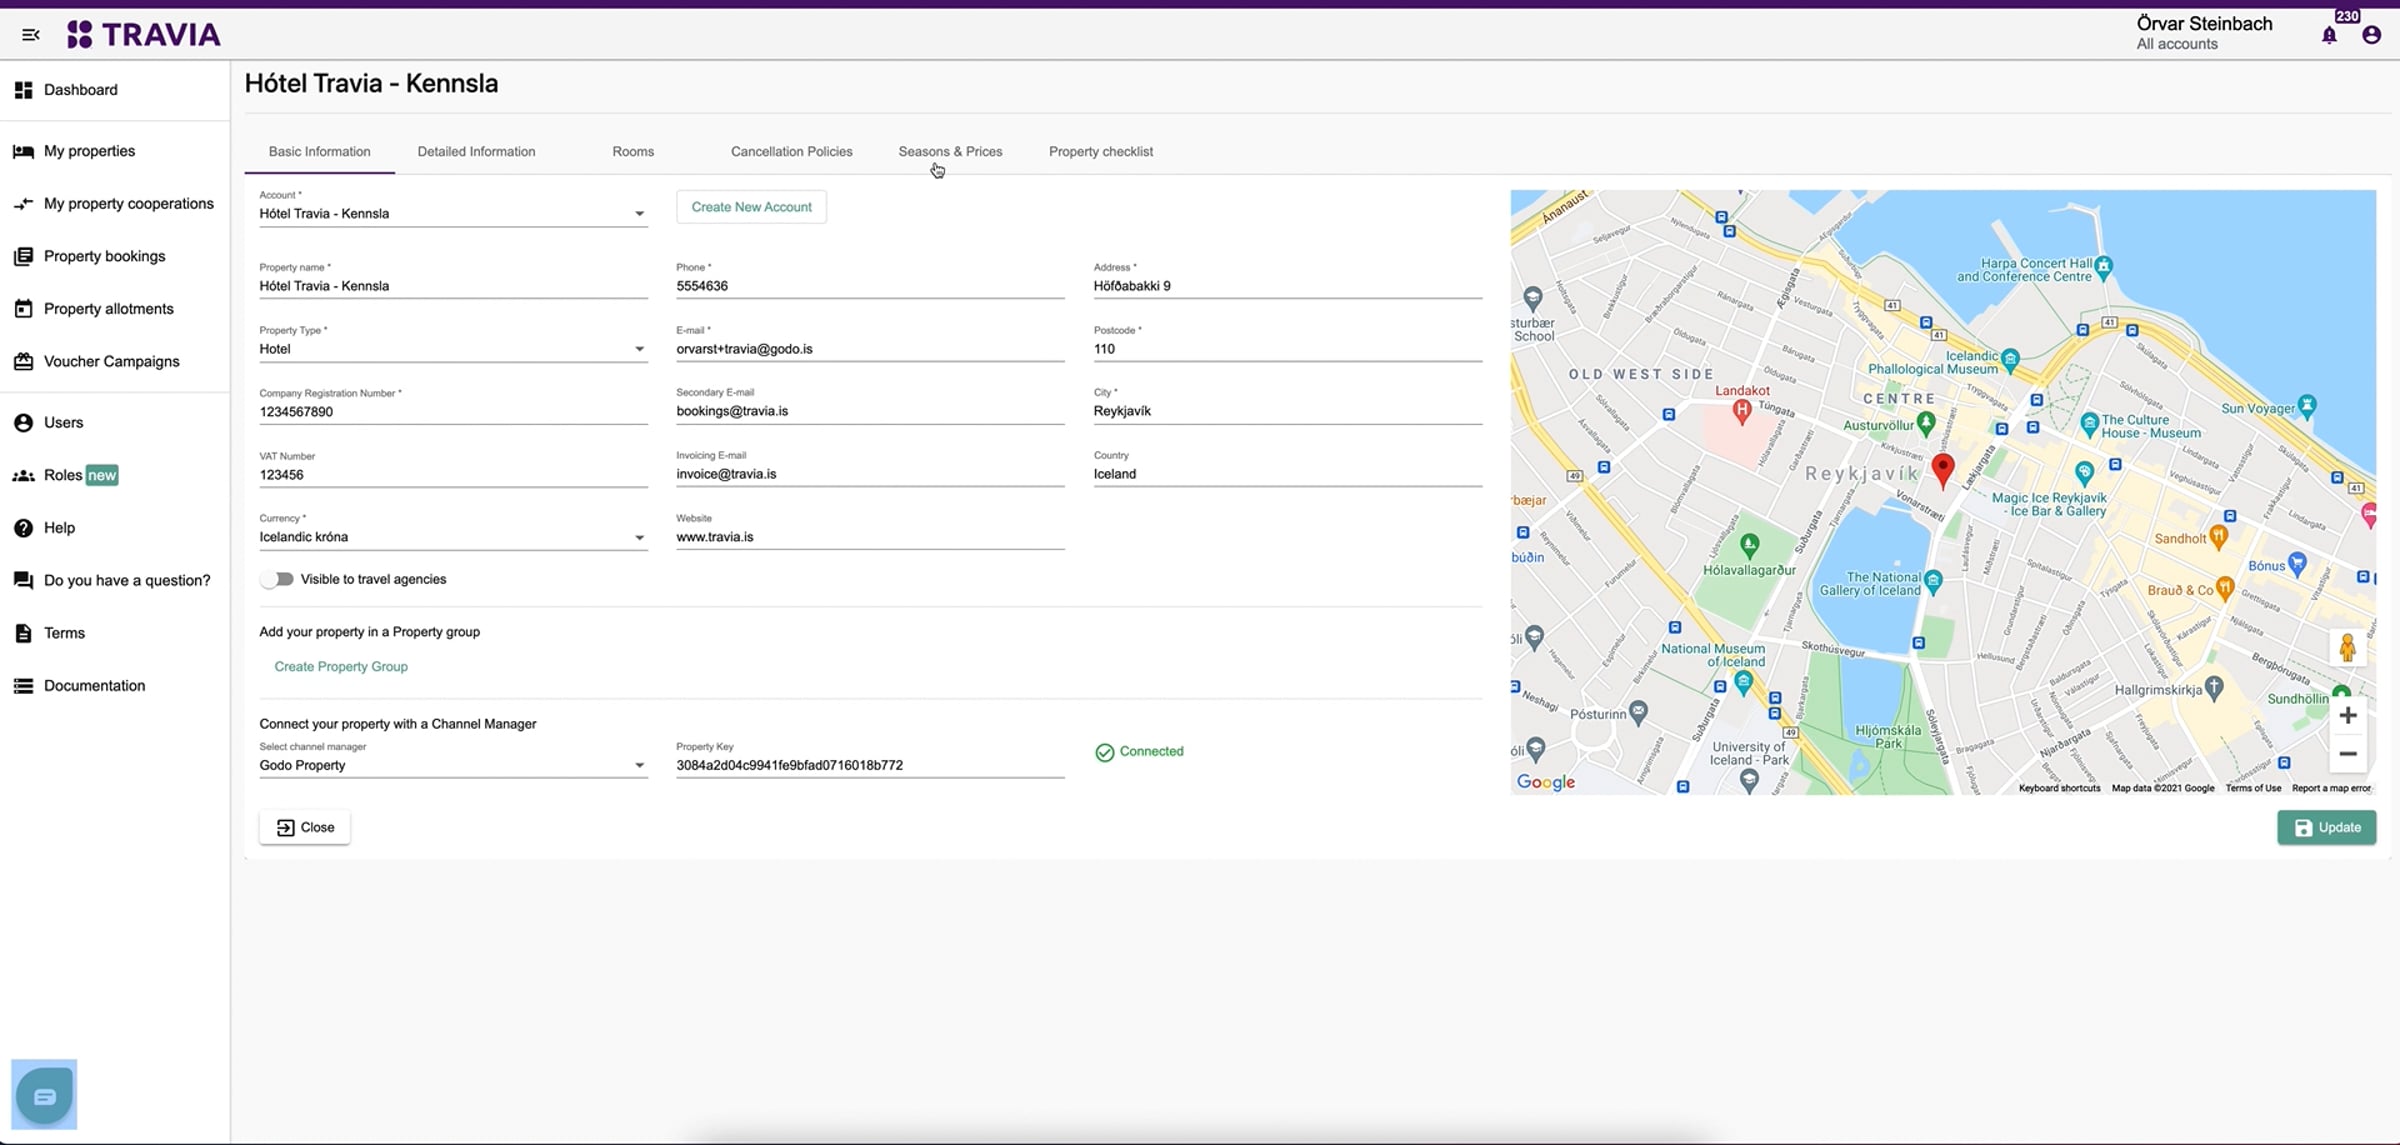Image resolution: width=2400 pixels, height=1145 pixels.
Task: Open the Currency dropdown
Action: click(453, 537)
